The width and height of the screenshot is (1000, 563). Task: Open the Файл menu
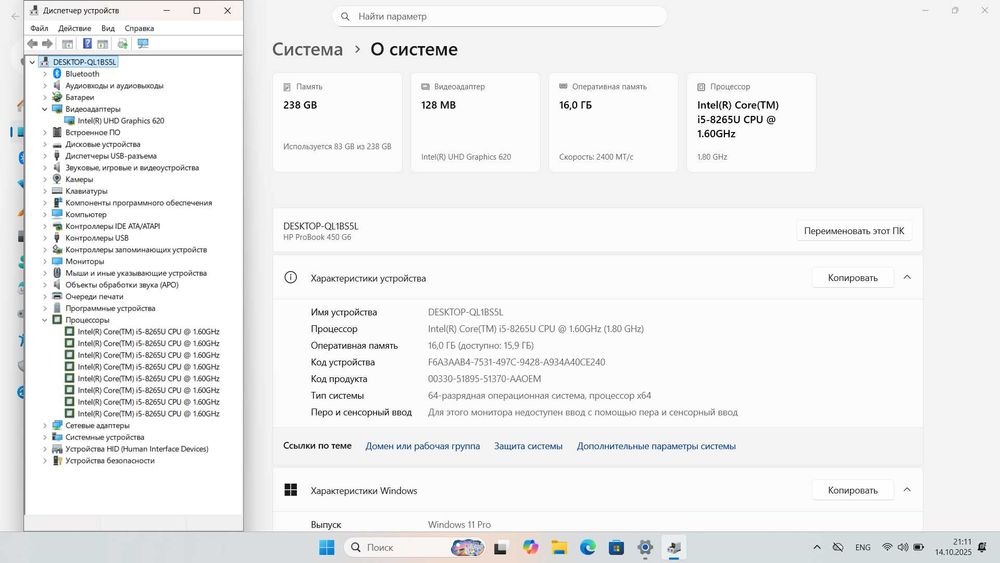39,28
